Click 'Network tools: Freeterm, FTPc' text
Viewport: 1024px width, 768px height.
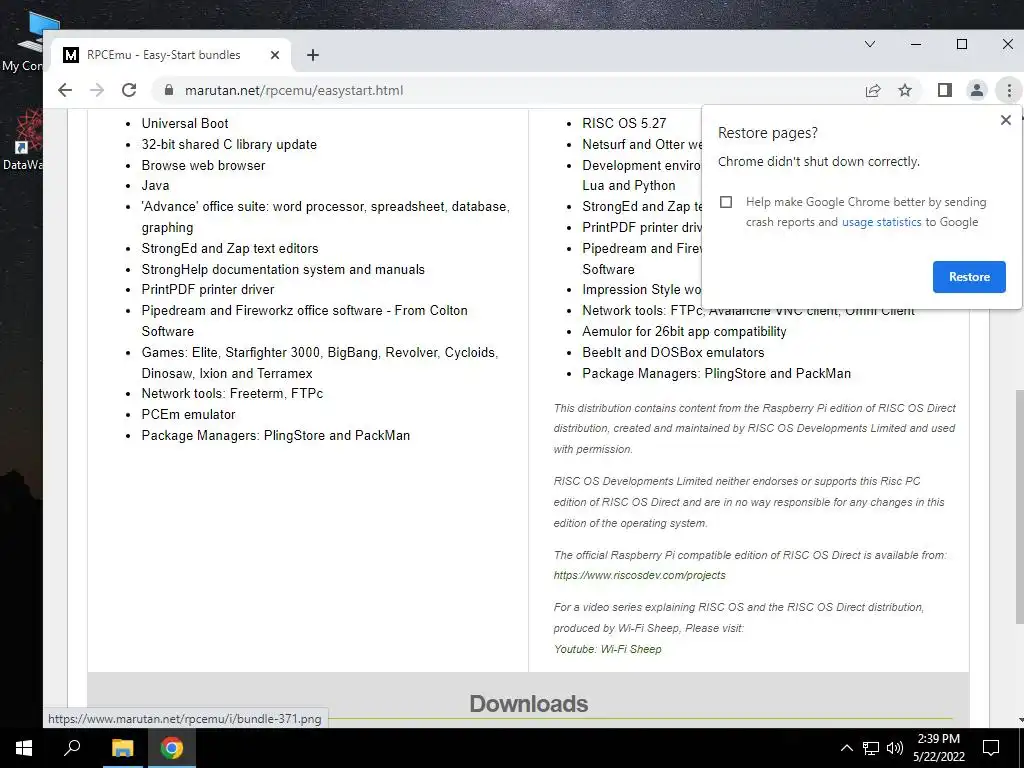[x=232, y=393]
